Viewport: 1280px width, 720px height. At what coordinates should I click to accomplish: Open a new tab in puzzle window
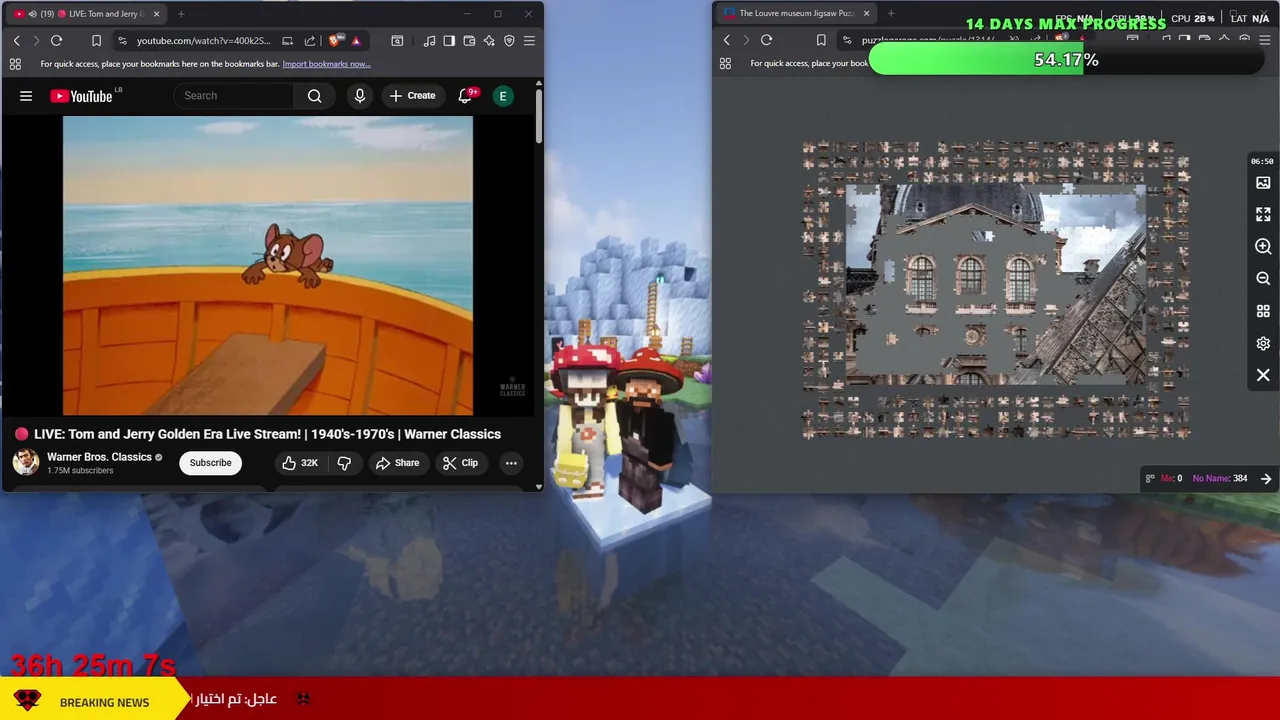tap(891, 14)
